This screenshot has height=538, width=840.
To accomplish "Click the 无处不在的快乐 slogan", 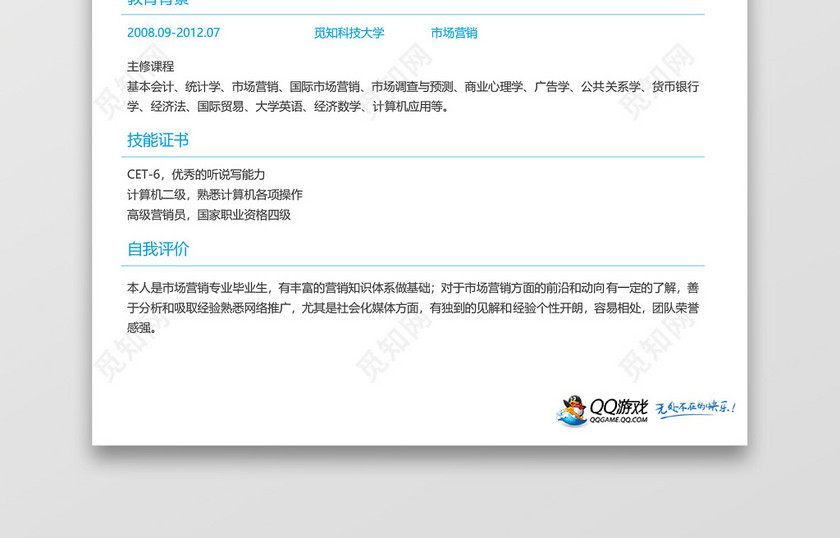I will pyautogui.click(x=696, y=409).
